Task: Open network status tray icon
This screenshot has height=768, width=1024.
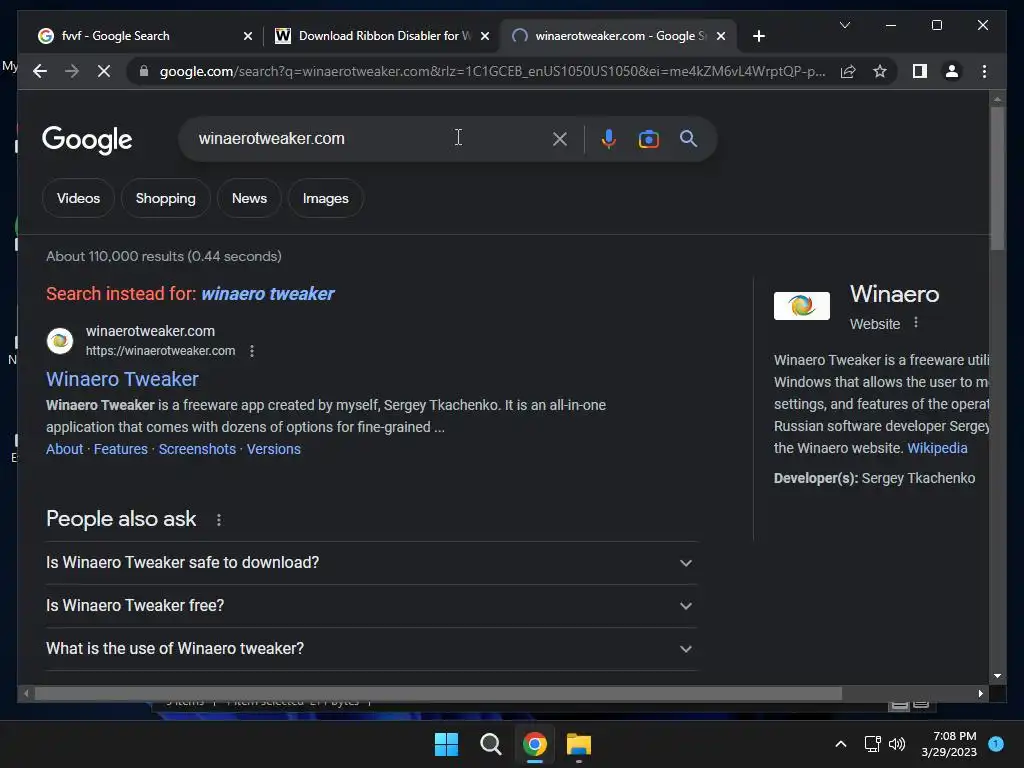Action: coord(872,744)
